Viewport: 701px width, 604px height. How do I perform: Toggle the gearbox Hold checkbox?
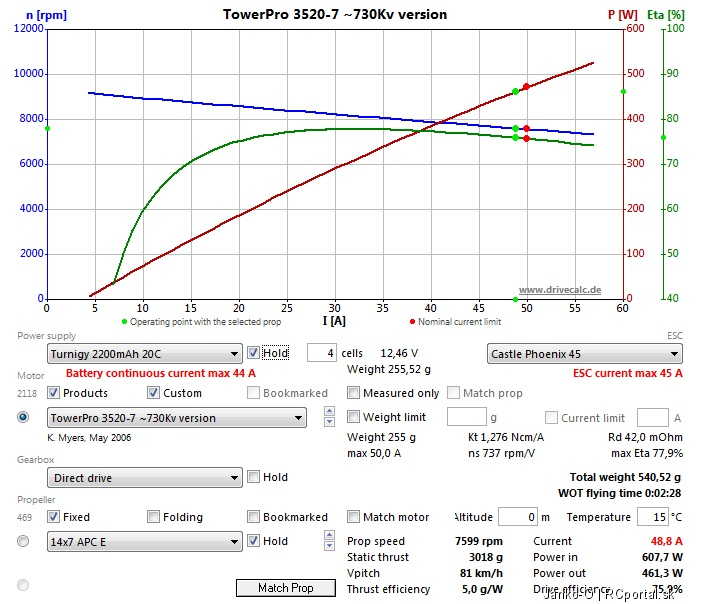[x=253, y=477]
